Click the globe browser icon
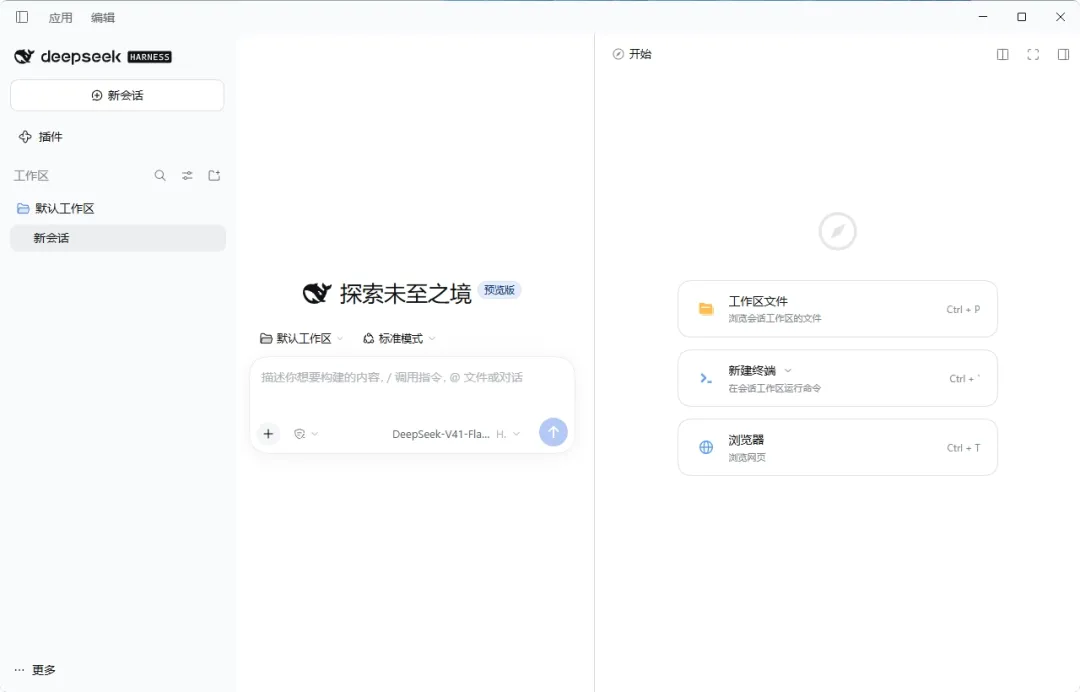The height and width of the screenshot is (692, 1080). (706, 448)
